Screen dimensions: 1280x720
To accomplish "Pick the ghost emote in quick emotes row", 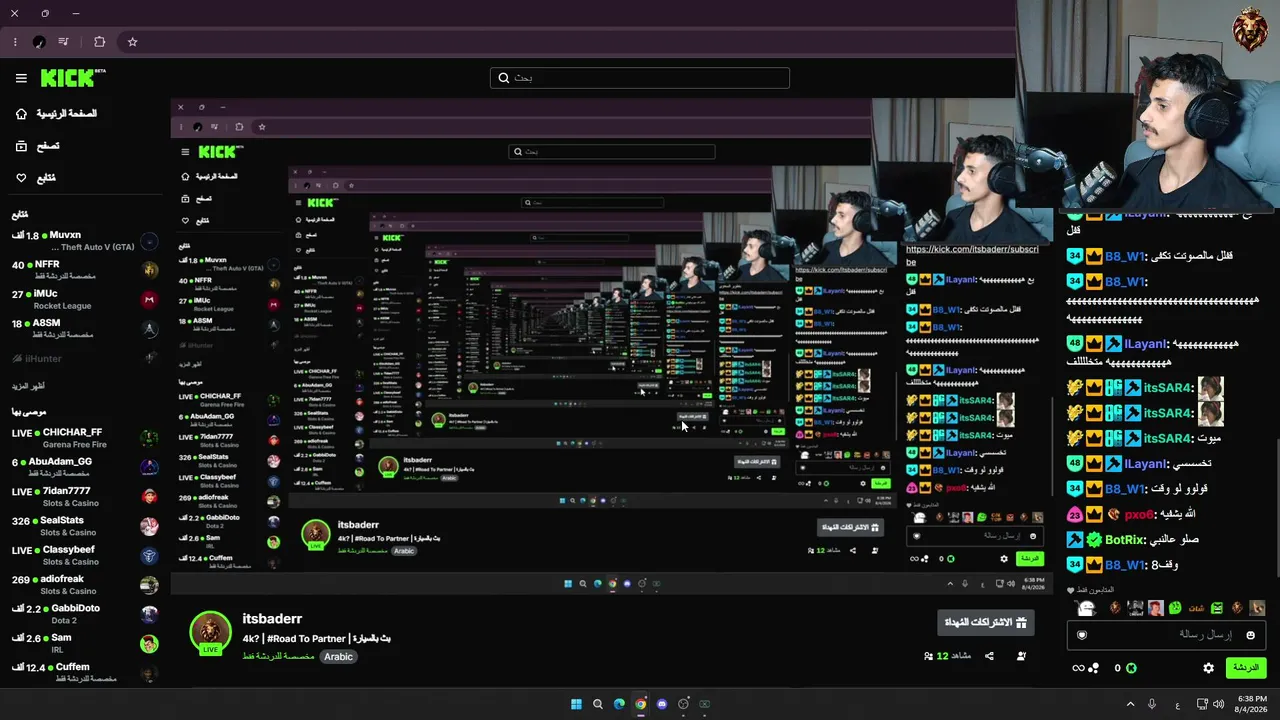I will [x=1087, y=608].
